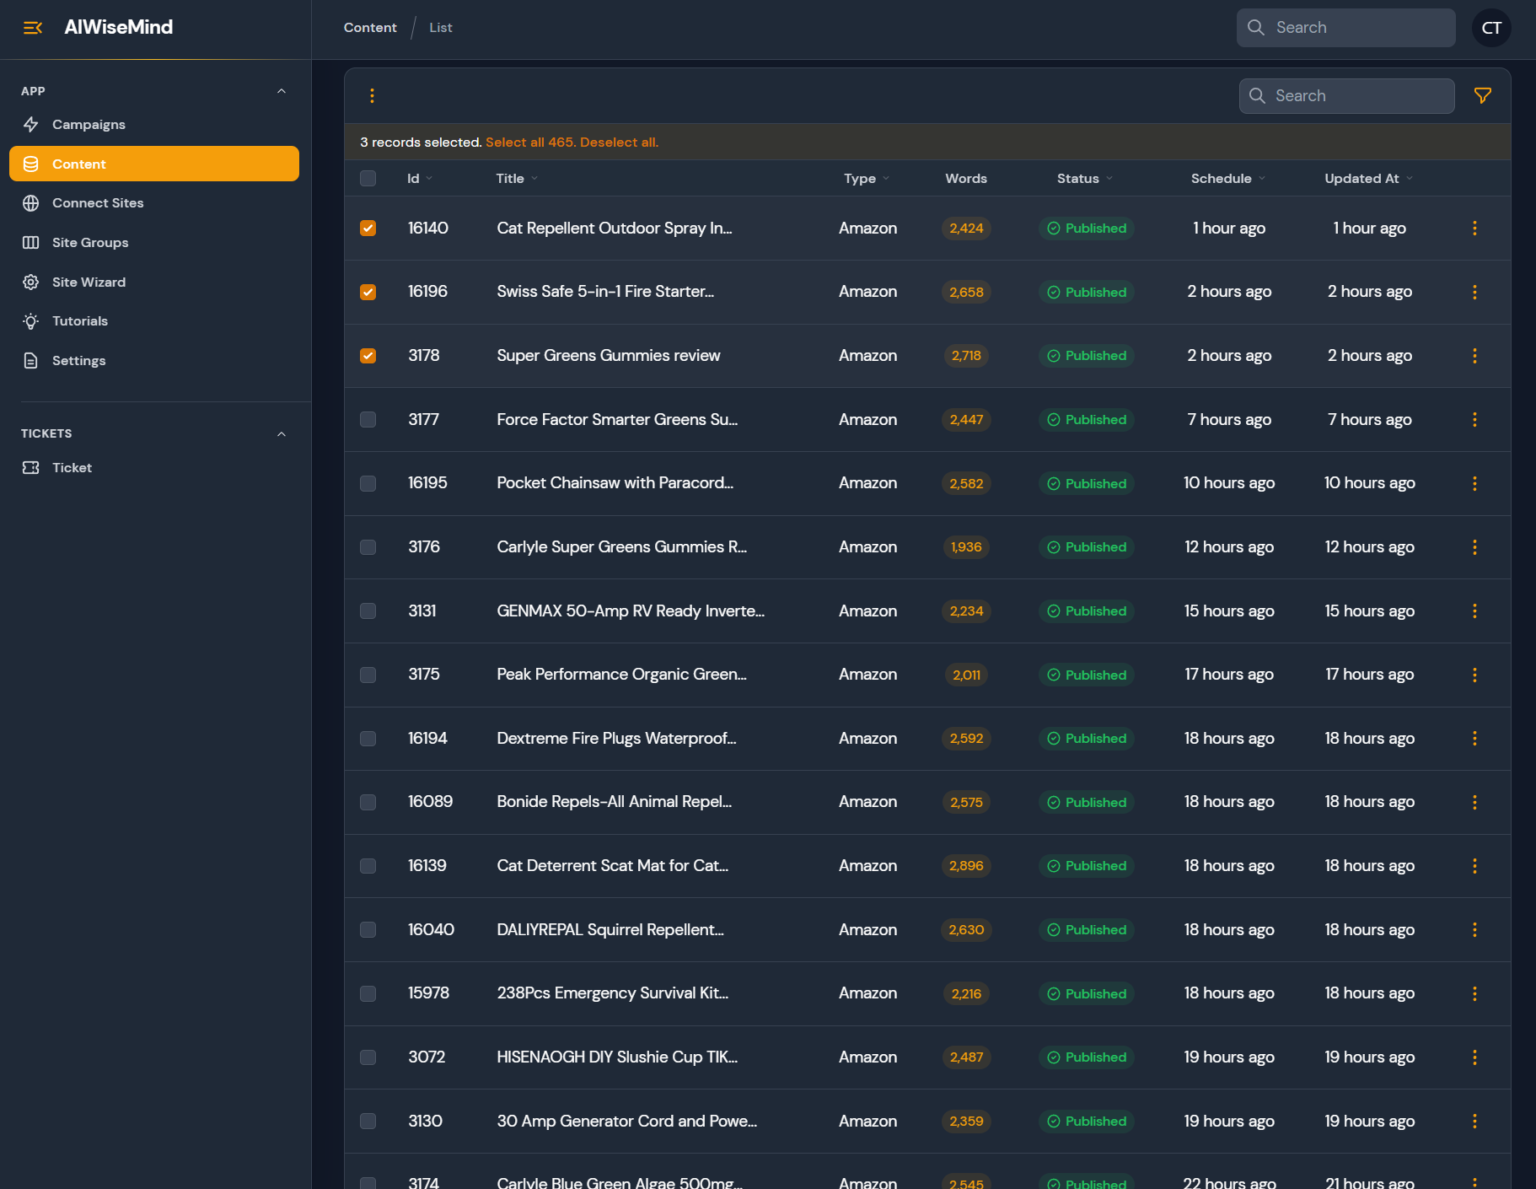Click the Deselect all link

(619, 142)
